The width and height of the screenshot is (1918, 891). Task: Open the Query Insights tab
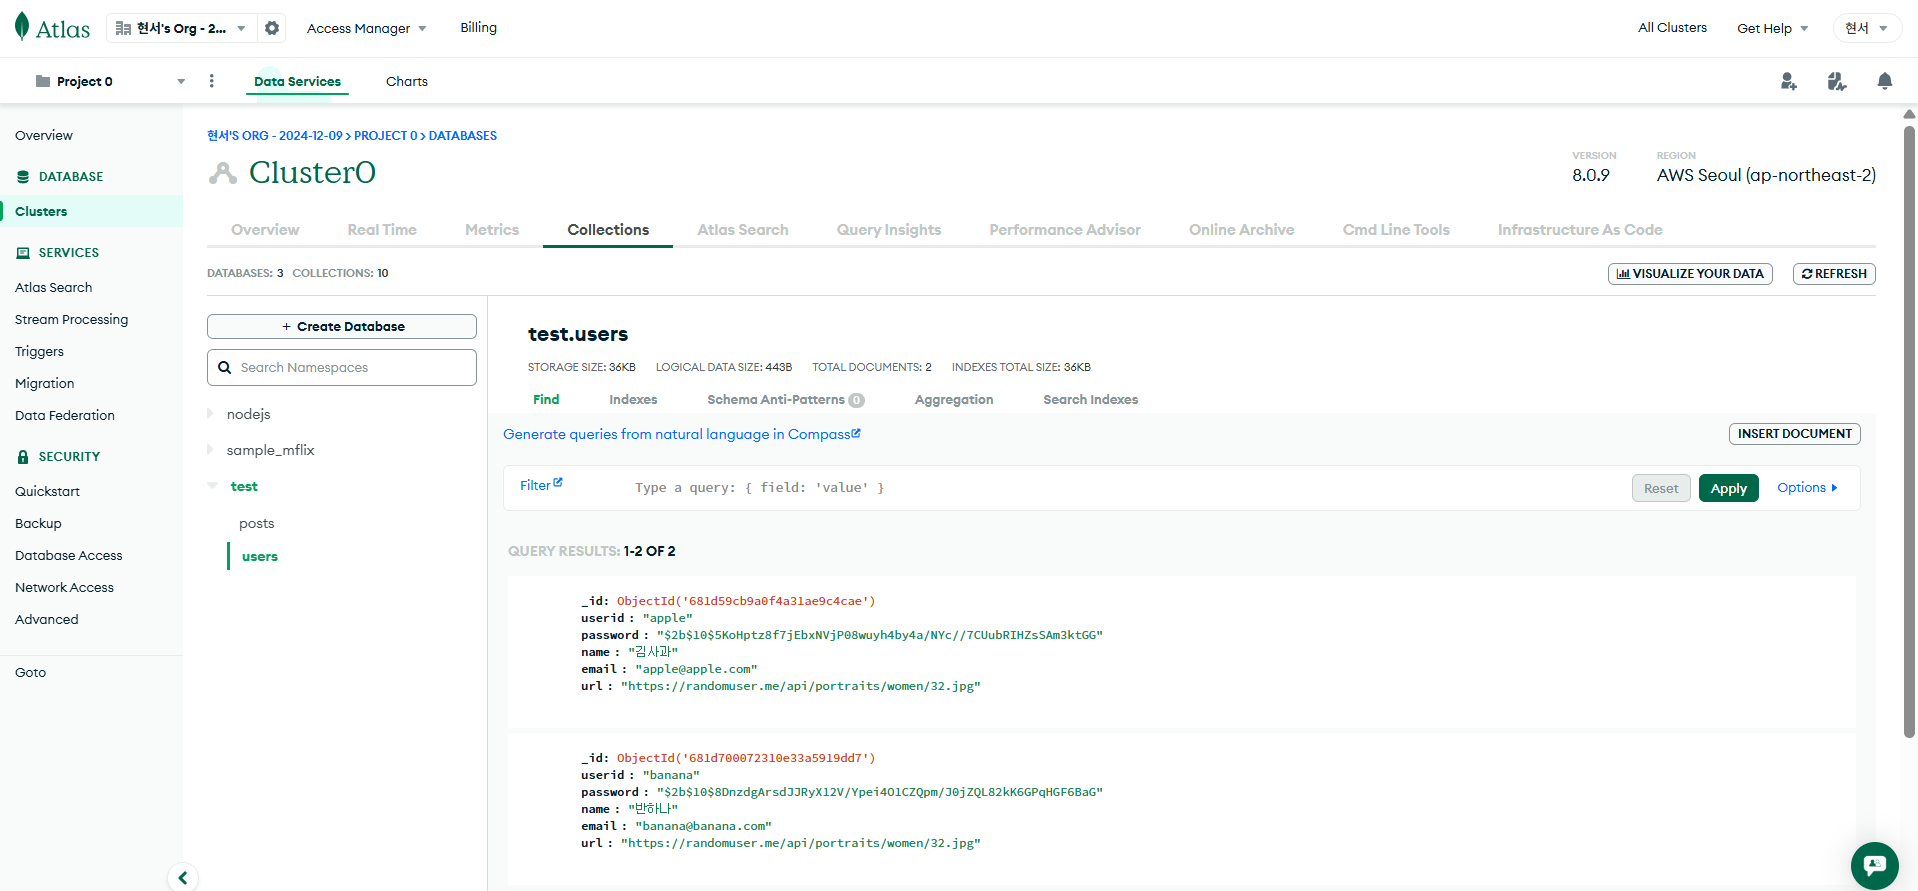[889, 230]
